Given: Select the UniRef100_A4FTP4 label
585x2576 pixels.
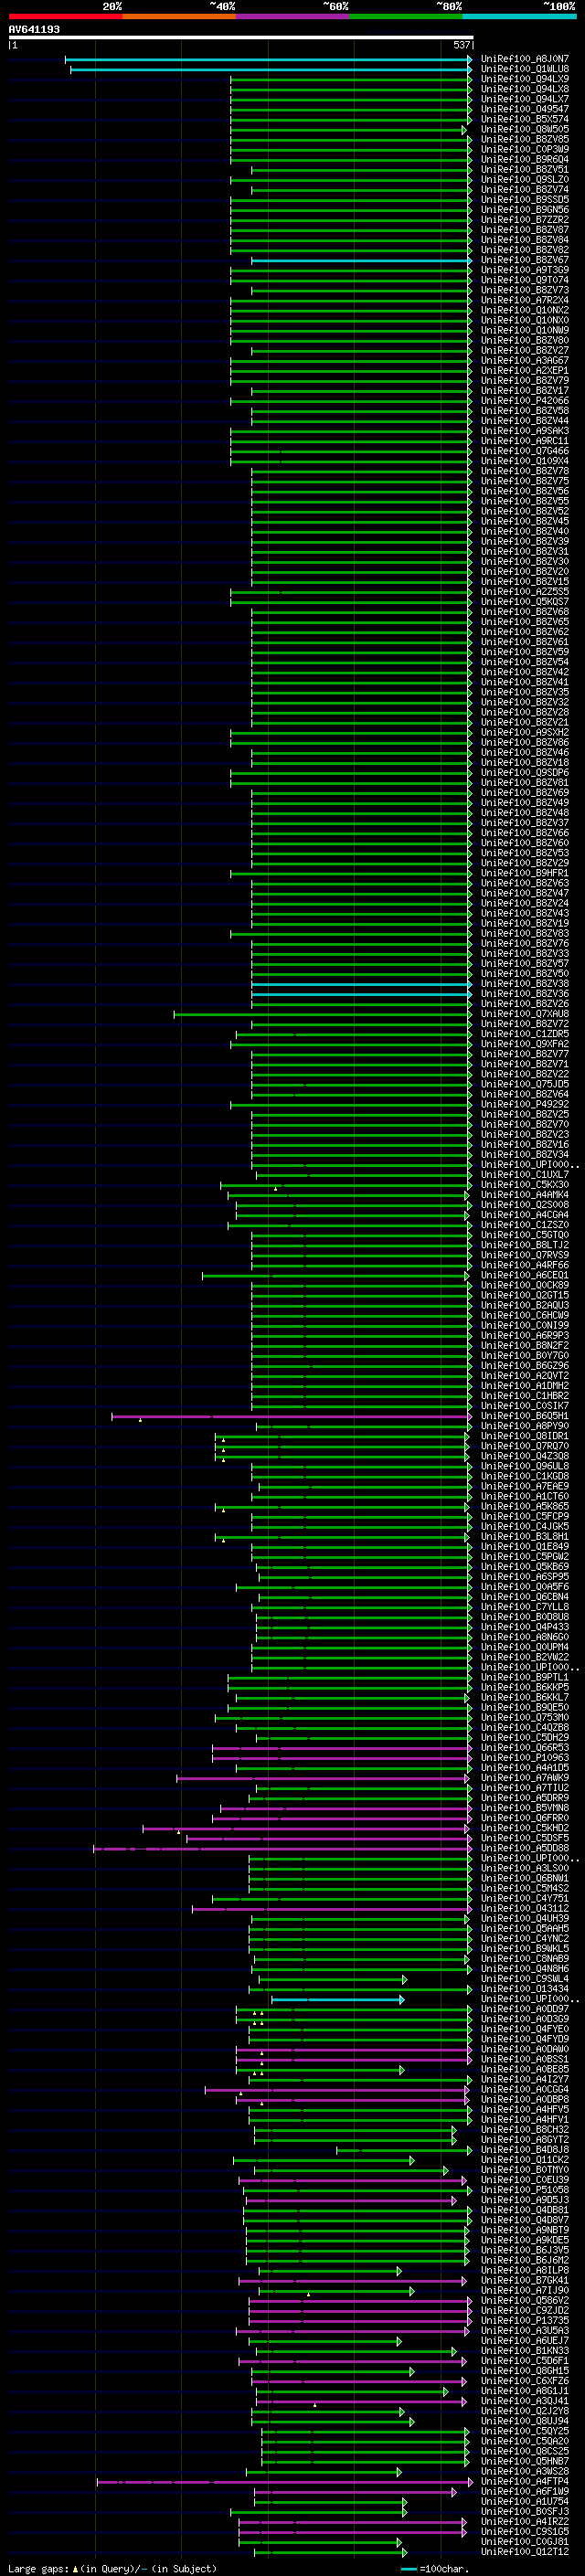Looking at the screenshot, I should tap(525, 2481).
